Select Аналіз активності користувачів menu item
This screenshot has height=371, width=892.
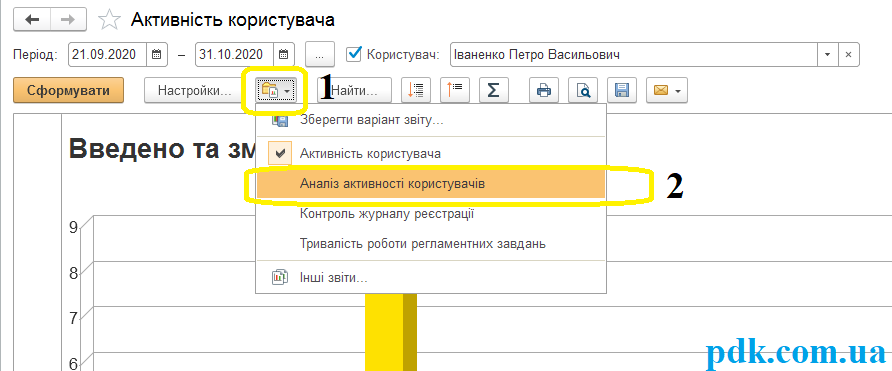(x=431, y=184)
